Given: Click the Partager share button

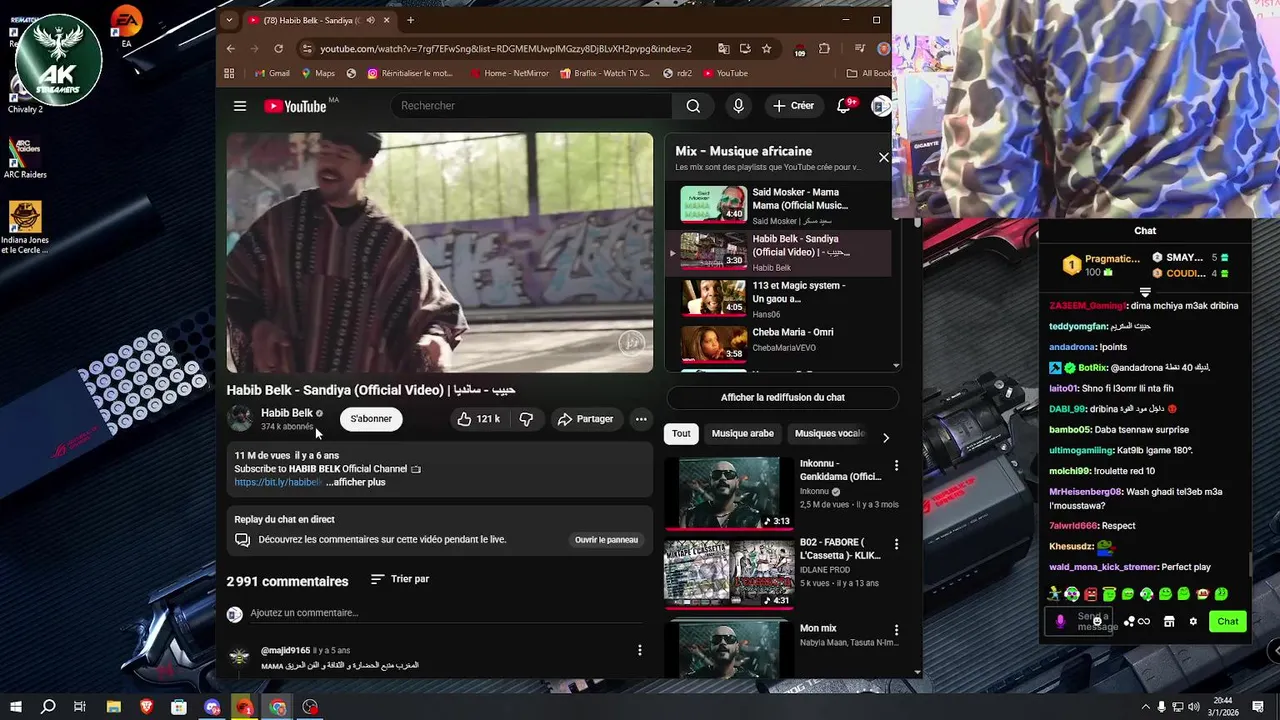Looking at the screenshot, I should (586, 419).
